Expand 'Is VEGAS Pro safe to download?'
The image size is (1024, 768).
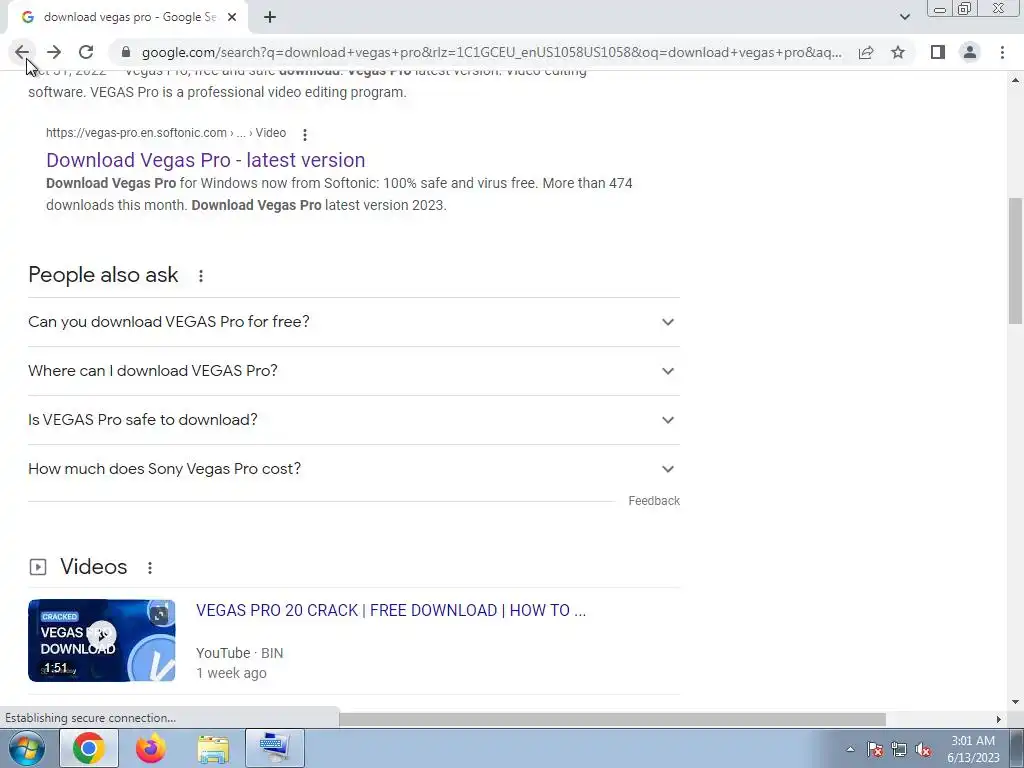click(354, 420)
